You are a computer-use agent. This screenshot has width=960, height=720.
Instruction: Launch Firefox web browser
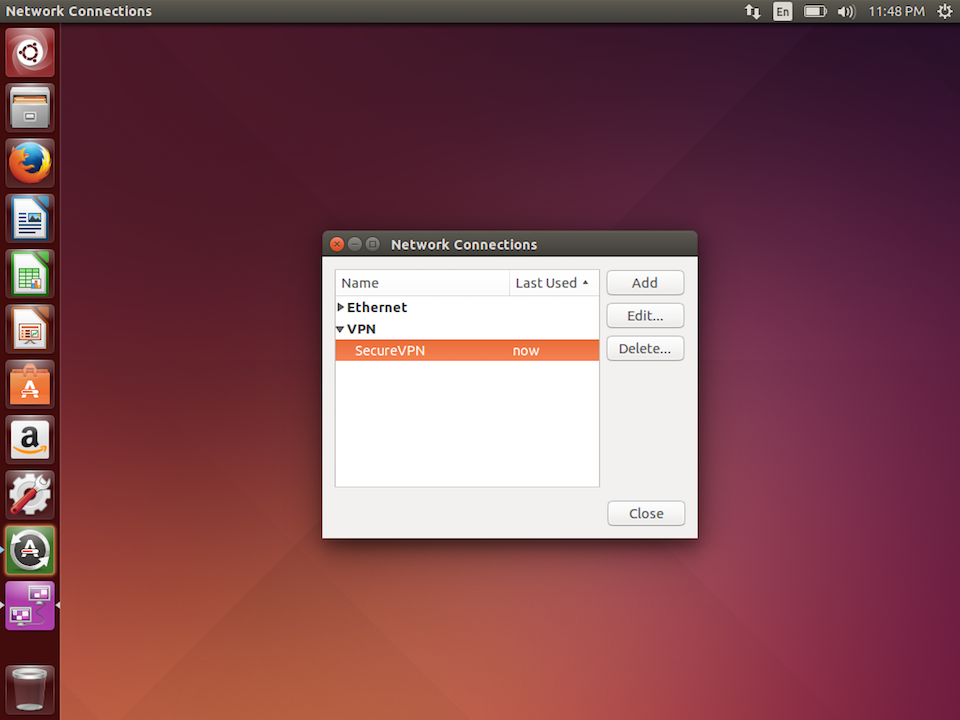(x=30, y=163)
